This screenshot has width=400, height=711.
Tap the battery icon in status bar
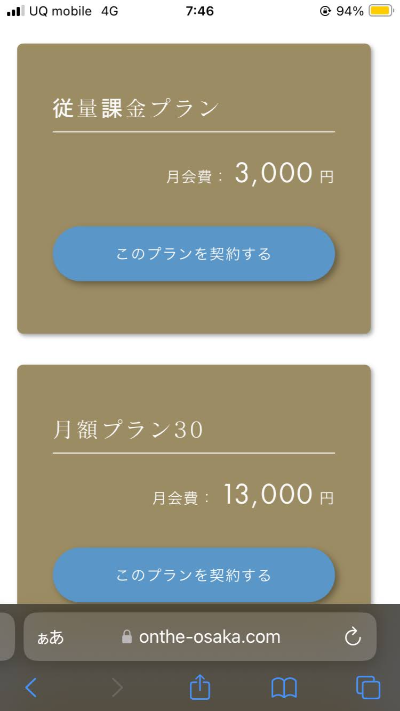tap(380, 11)
